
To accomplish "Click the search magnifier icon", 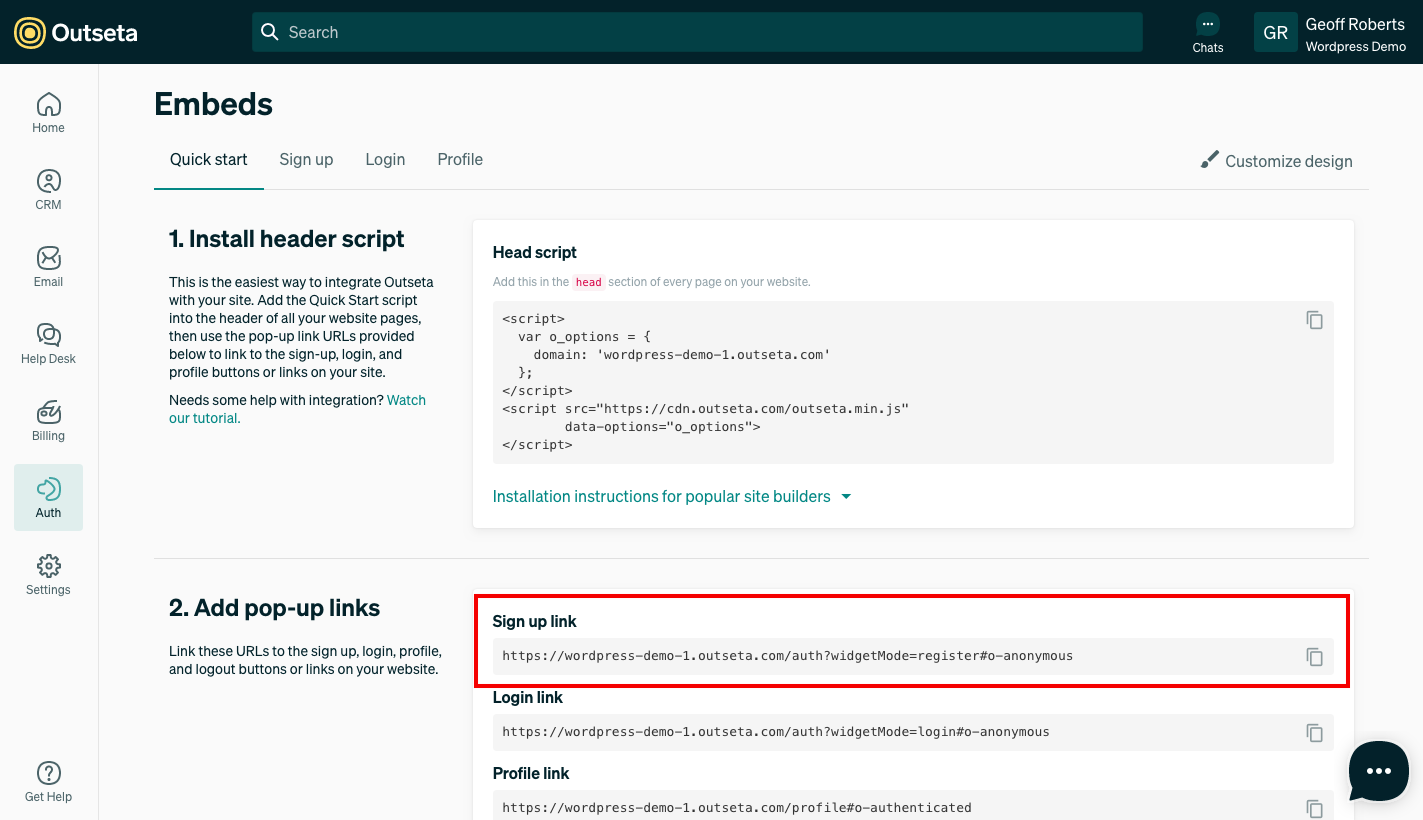I will pos(269,32).
